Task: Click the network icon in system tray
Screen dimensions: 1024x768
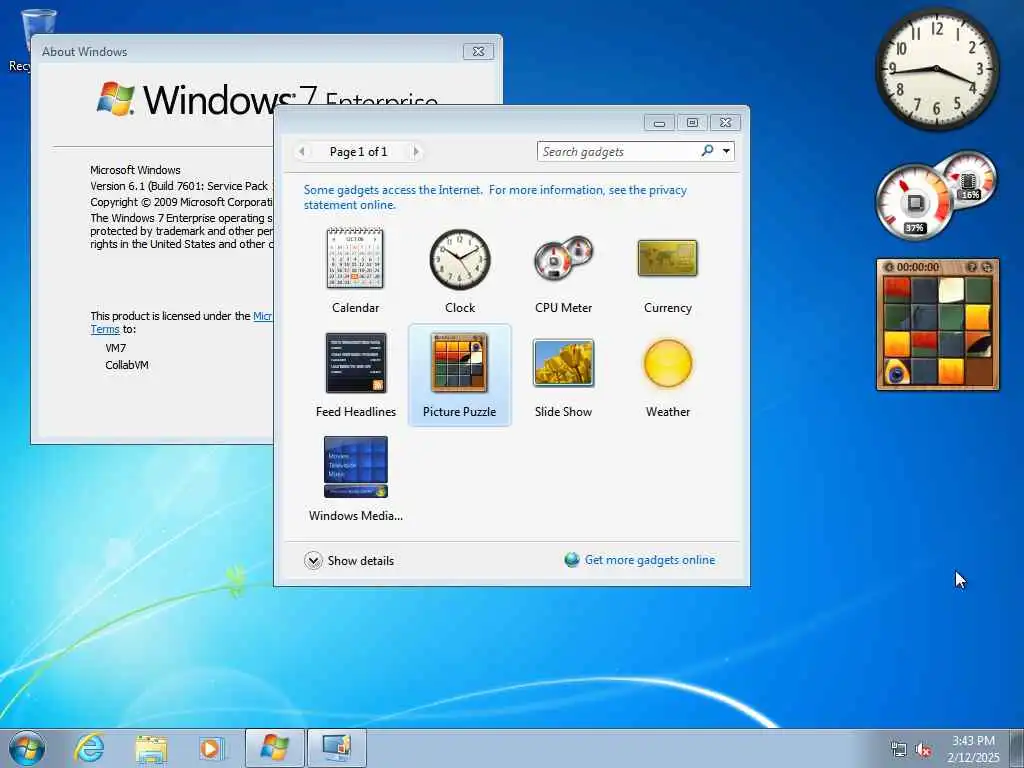Action: coord(899,749)
